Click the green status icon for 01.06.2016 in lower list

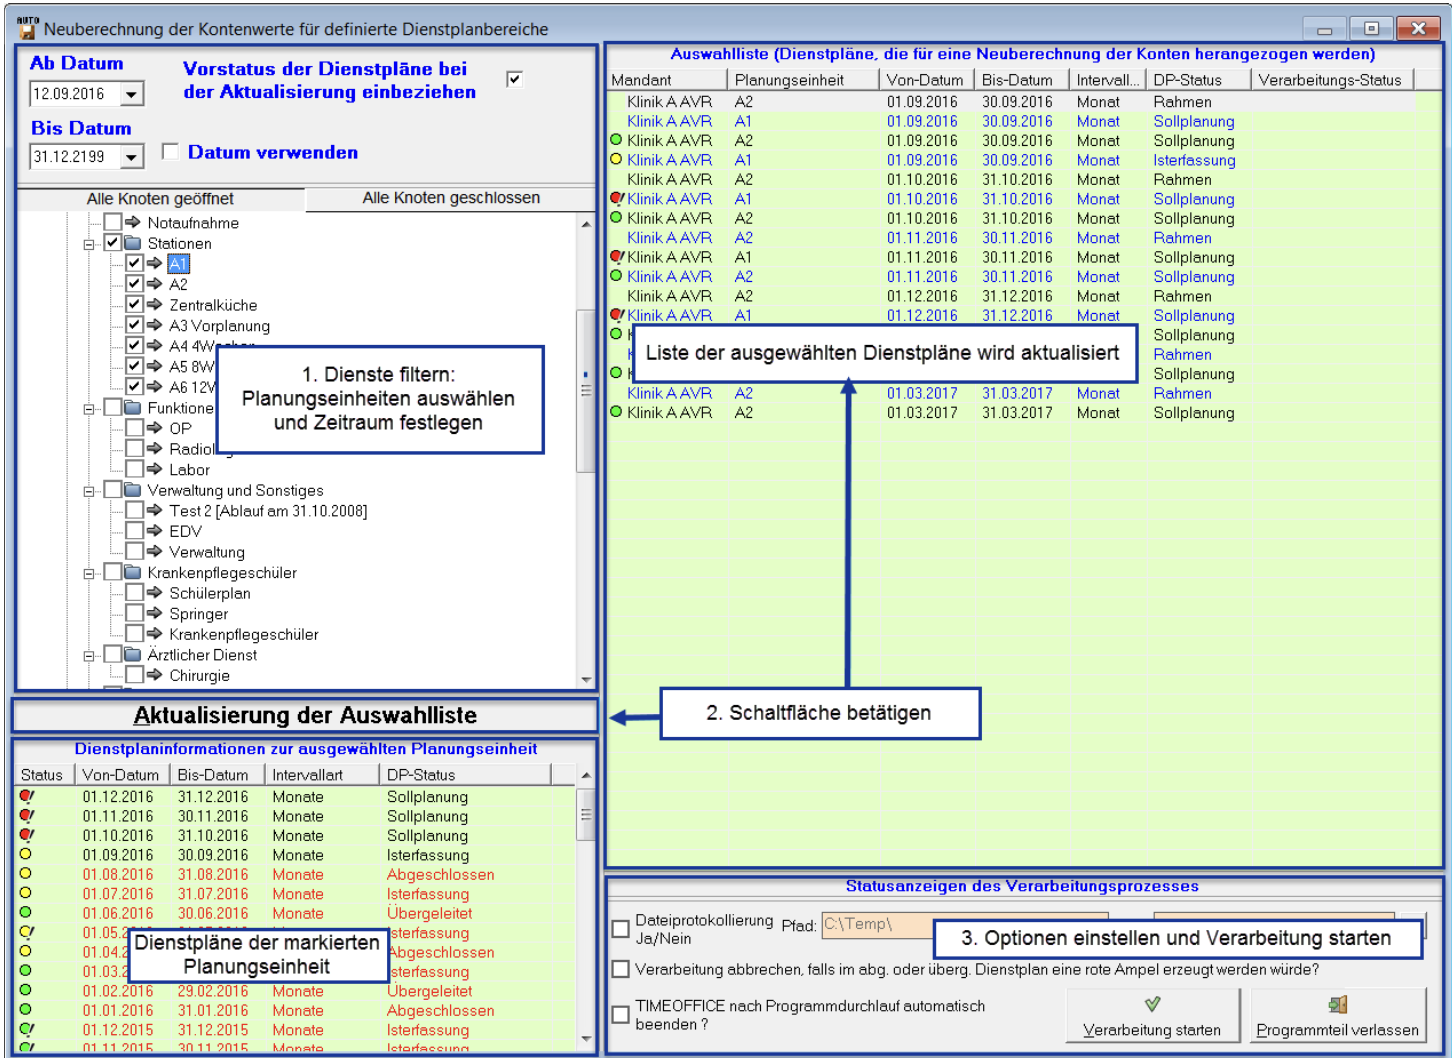pyautogui.click(x=26, y=912)
